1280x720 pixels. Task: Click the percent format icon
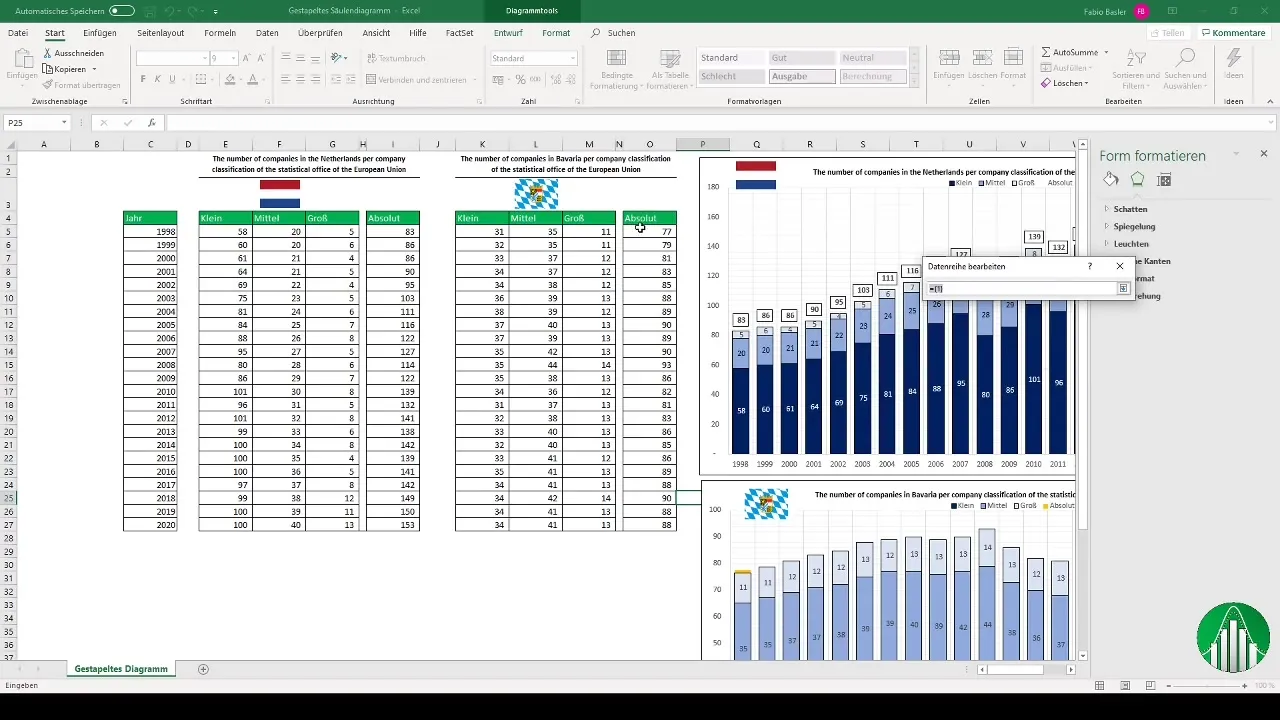[522, 79]
